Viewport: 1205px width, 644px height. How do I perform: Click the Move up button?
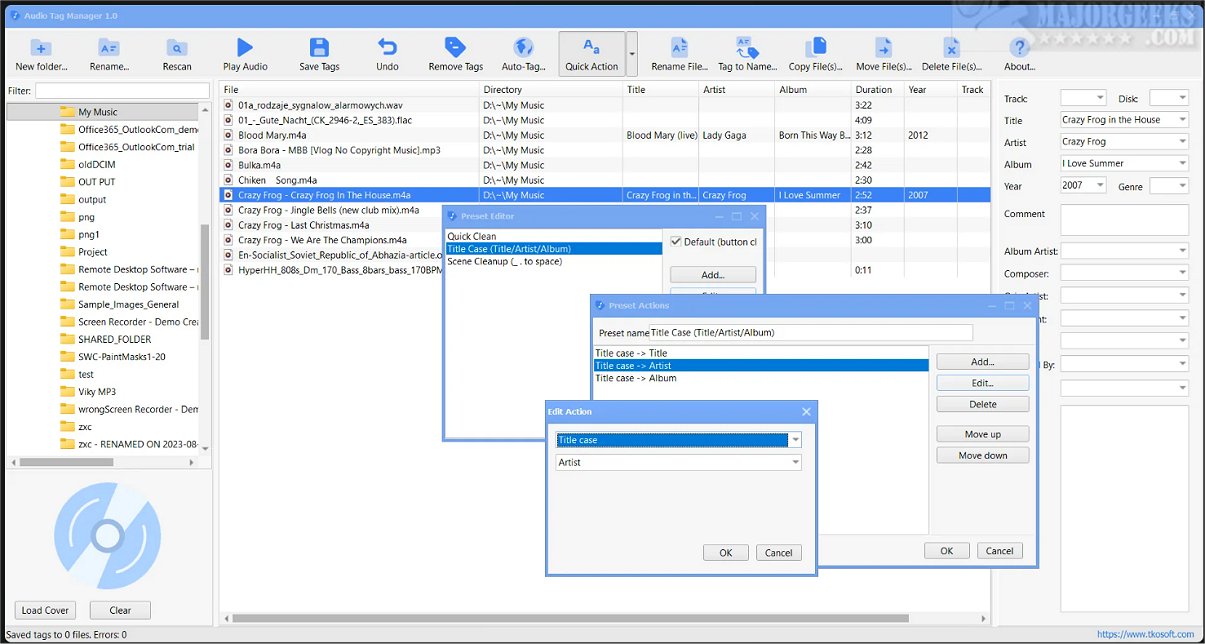[982, 434]
